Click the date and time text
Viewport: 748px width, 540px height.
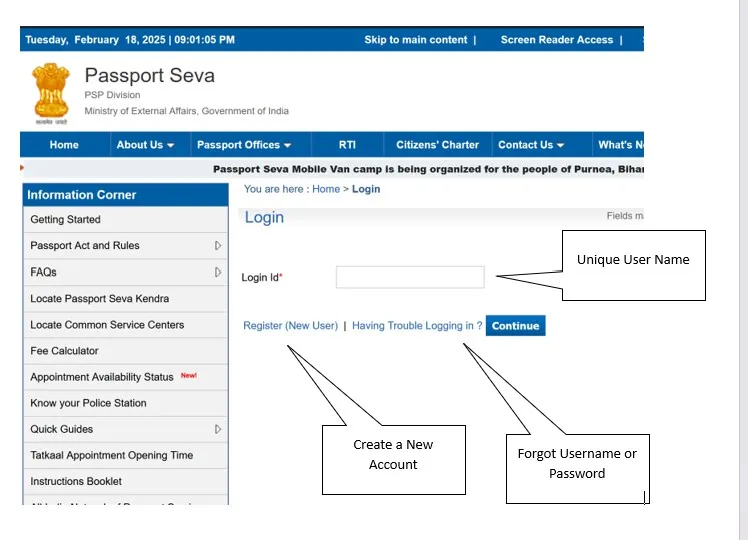tap(130, 40)
